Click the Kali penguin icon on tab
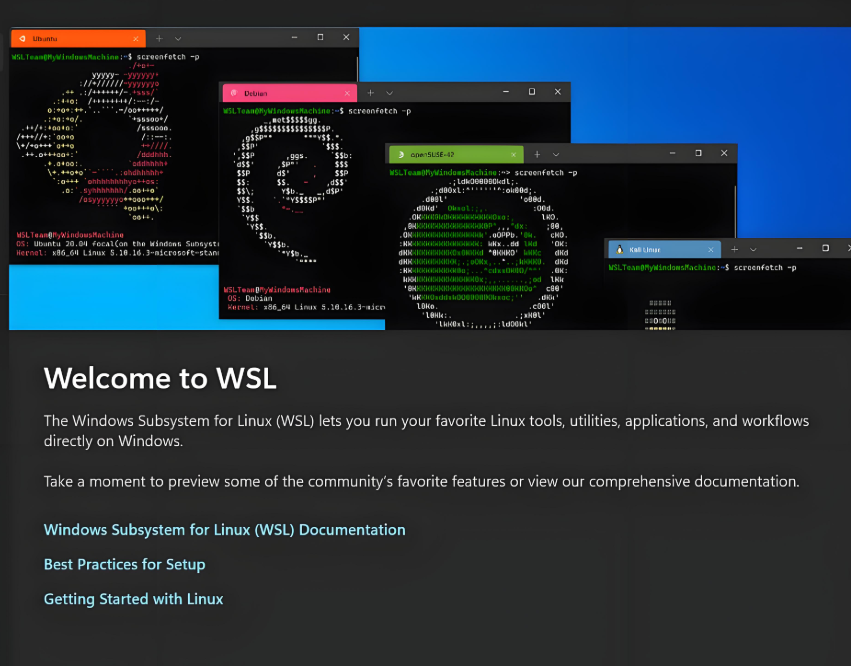 coord(619,250)
